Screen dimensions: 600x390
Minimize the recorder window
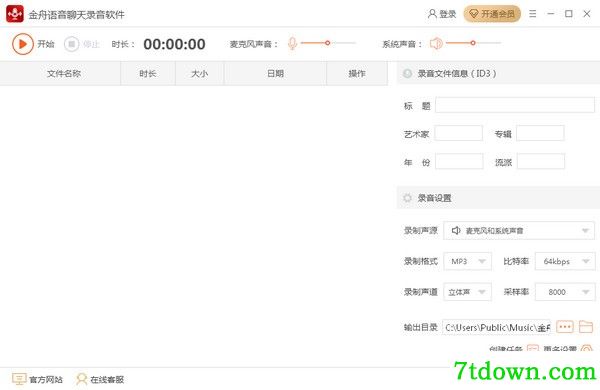click(551, 14)
